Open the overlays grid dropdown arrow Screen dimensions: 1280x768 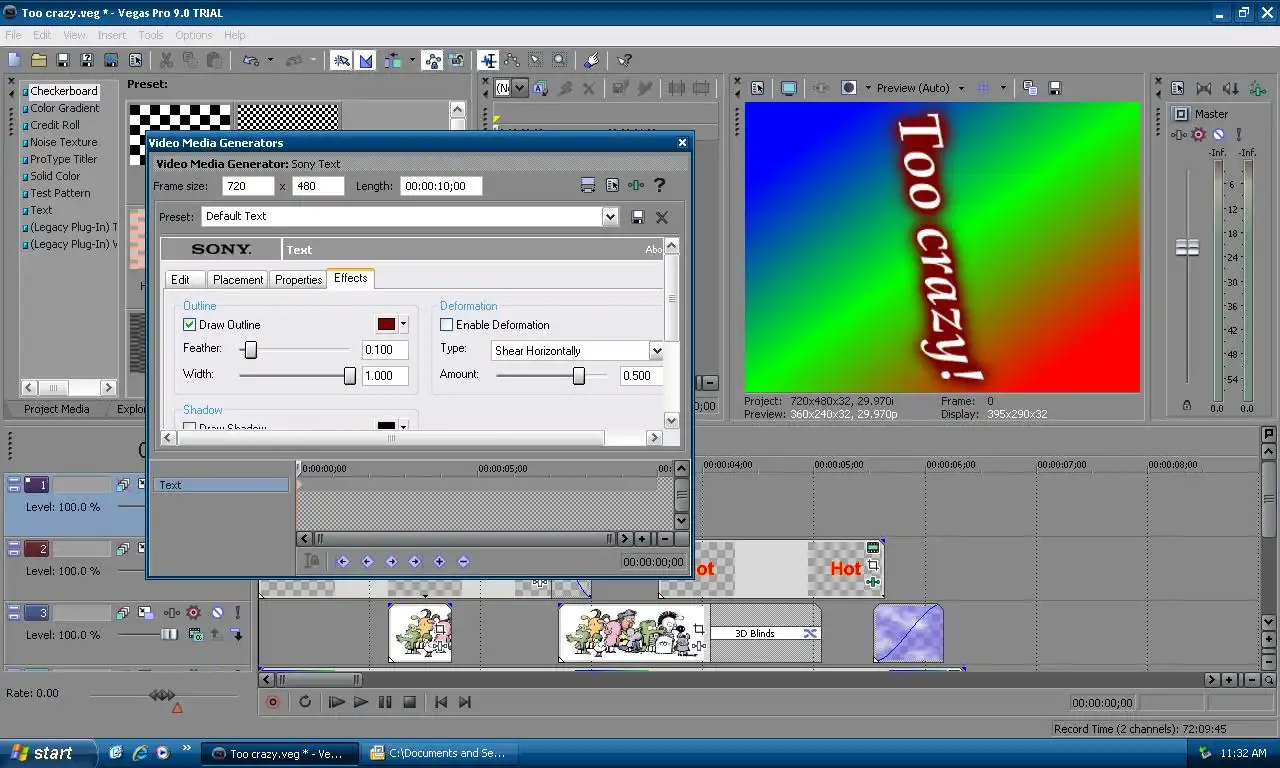pyautogui.click(x=1003, y=88)
